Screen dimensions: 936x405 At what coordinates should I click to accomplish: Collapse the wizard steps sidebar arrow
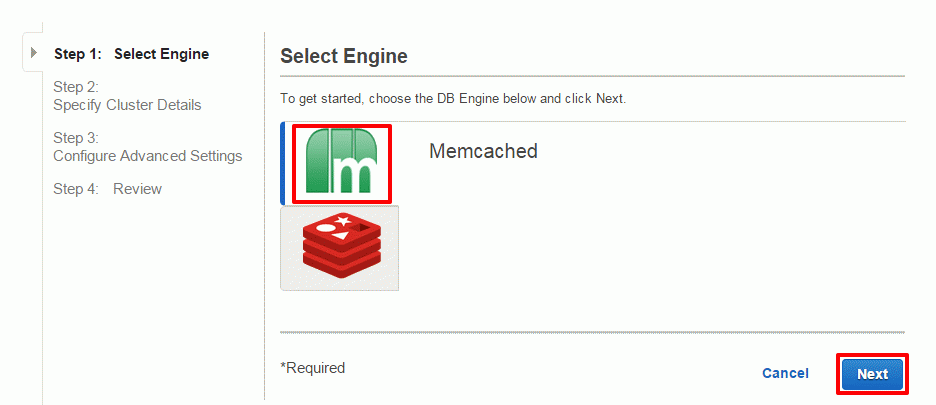pos(34,53)
